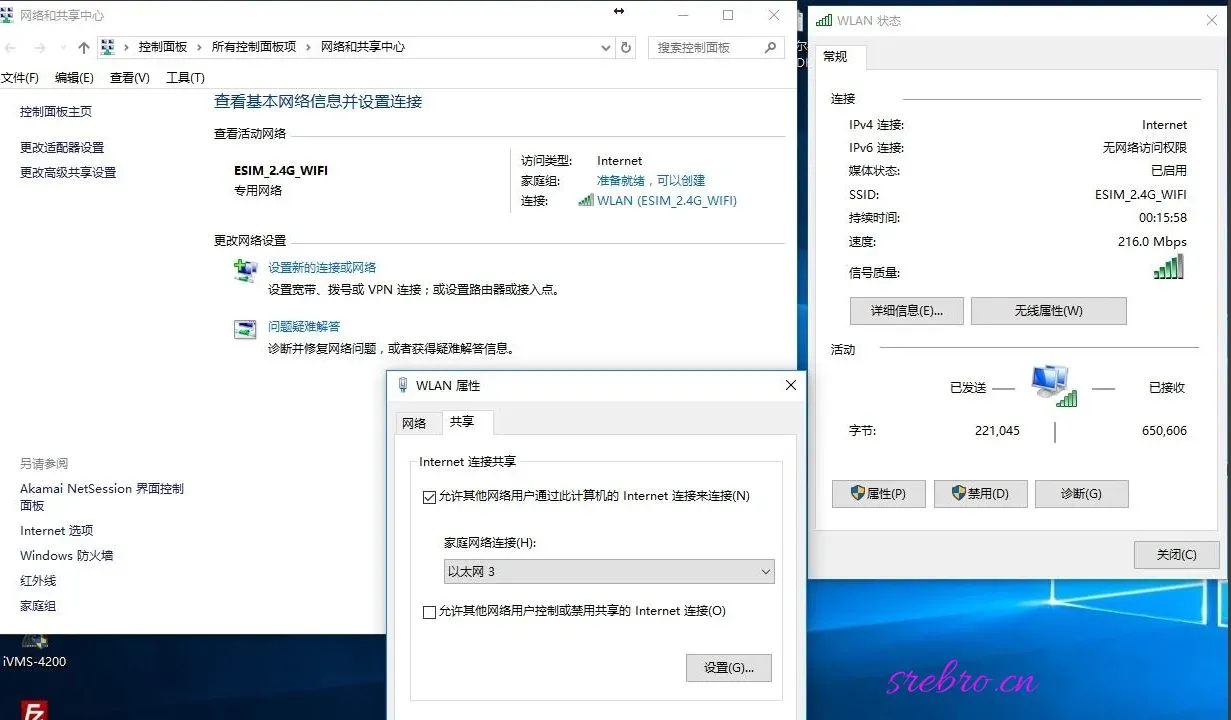Click the search magnifier icon
This screenshot has width=1231, height=720.
coord(770,47)
